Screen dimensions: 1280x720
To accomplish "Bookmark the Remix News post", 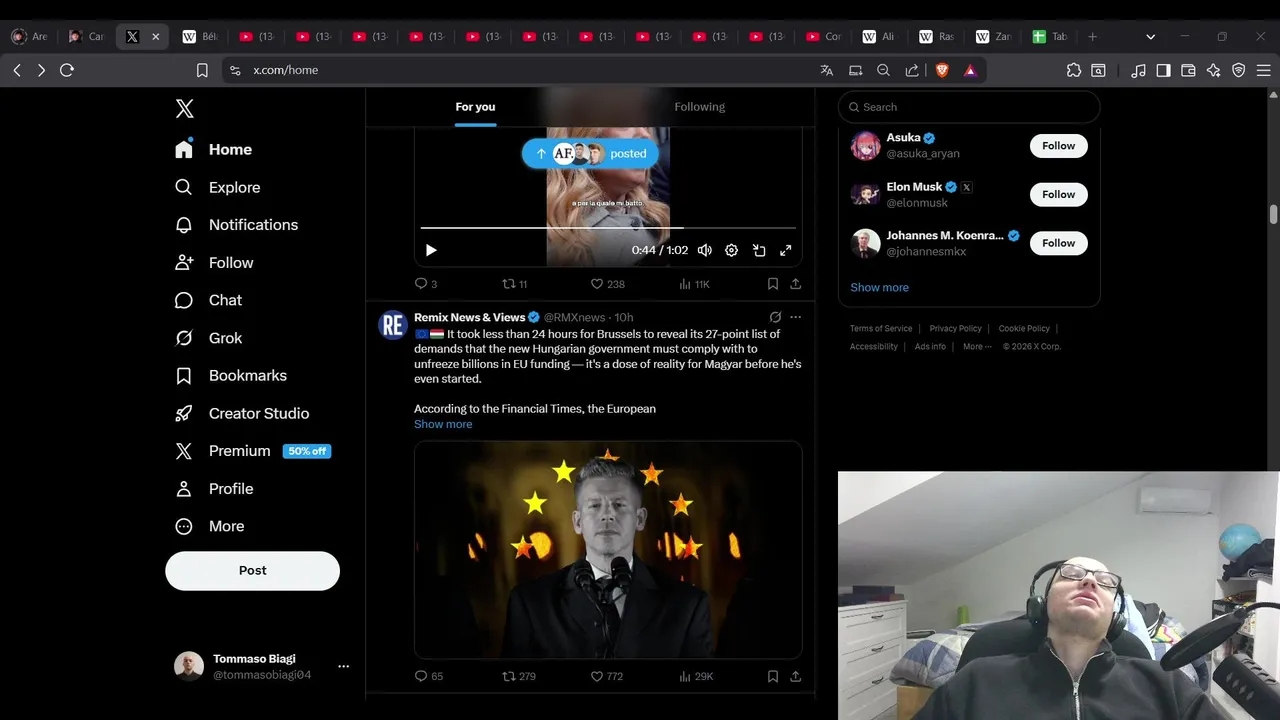I will pyautogui.click(x=773, y=676).
